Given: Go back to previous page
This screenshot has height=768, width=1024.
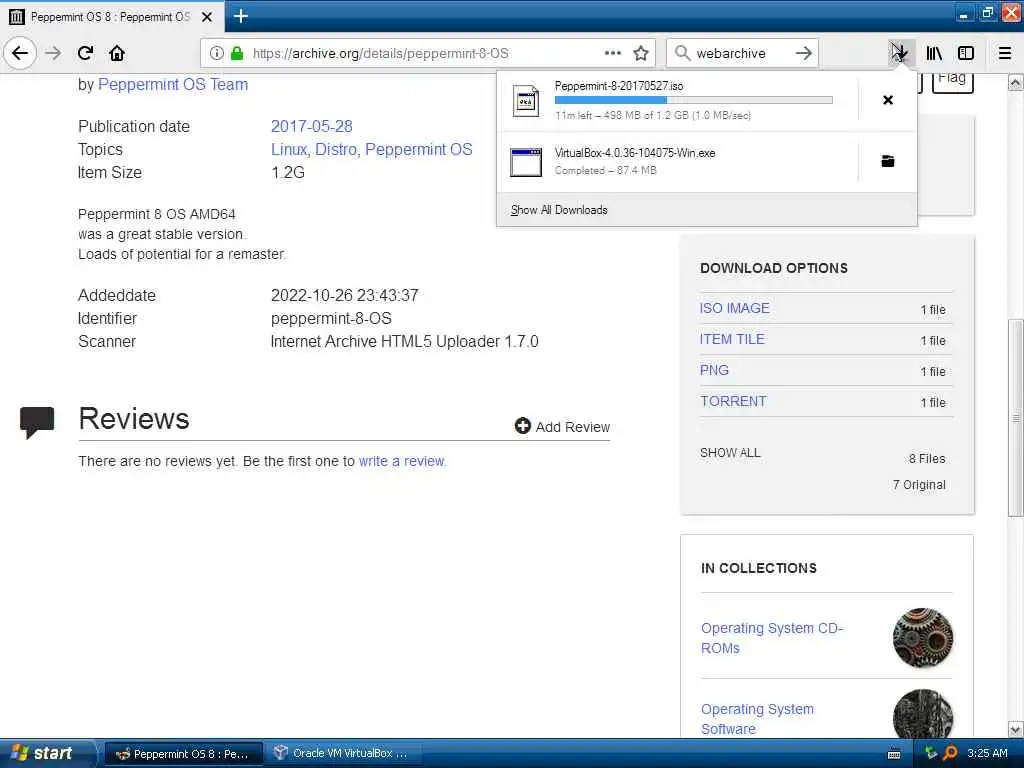Looking at the screenshot, I should [x=20, y=53].
